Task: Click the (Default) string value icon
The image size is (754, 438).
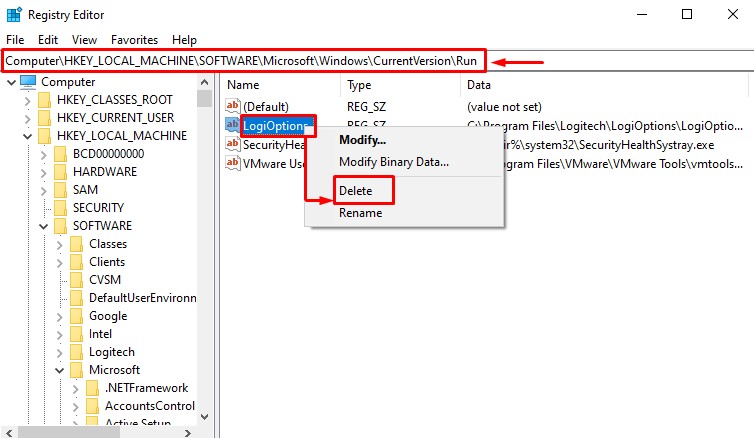Action: pos(233,106)
